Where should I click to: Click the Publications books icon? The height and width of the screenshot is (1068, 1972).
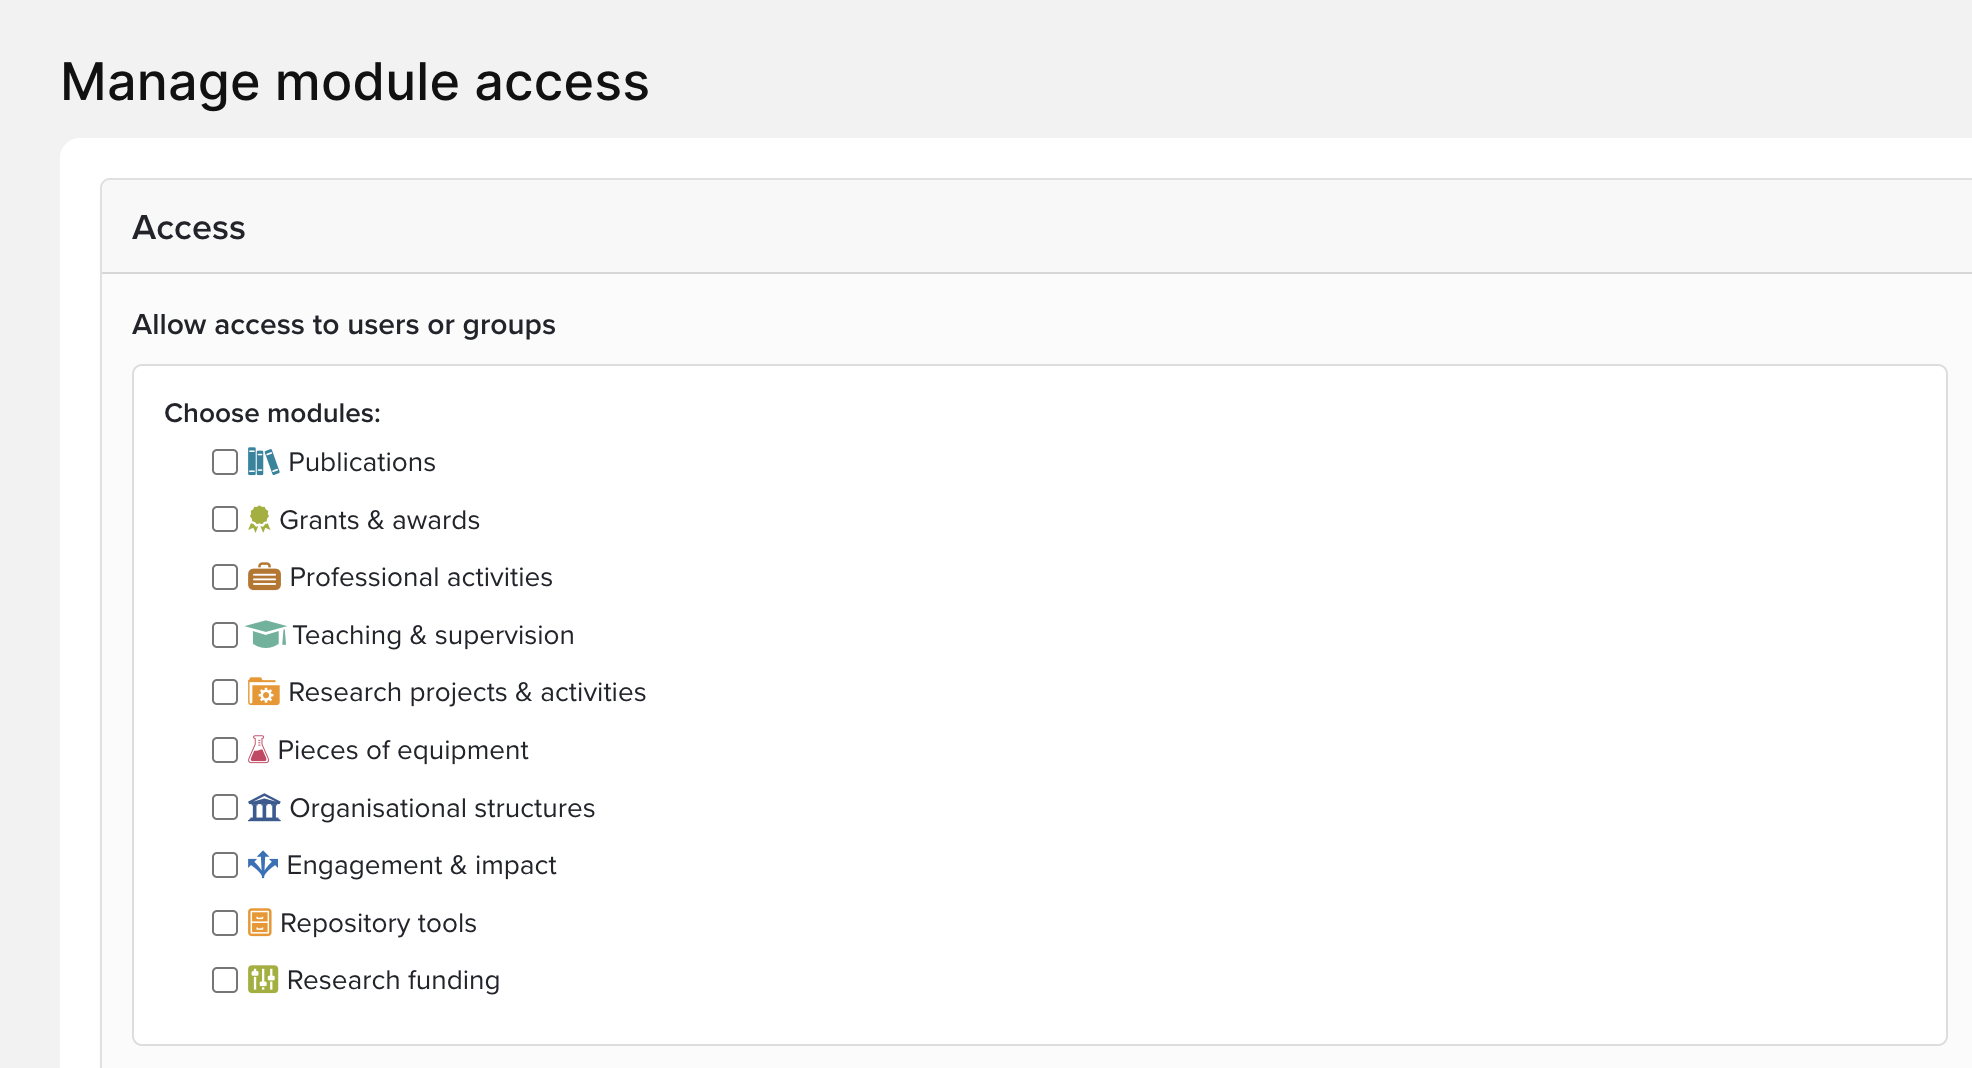262,462
